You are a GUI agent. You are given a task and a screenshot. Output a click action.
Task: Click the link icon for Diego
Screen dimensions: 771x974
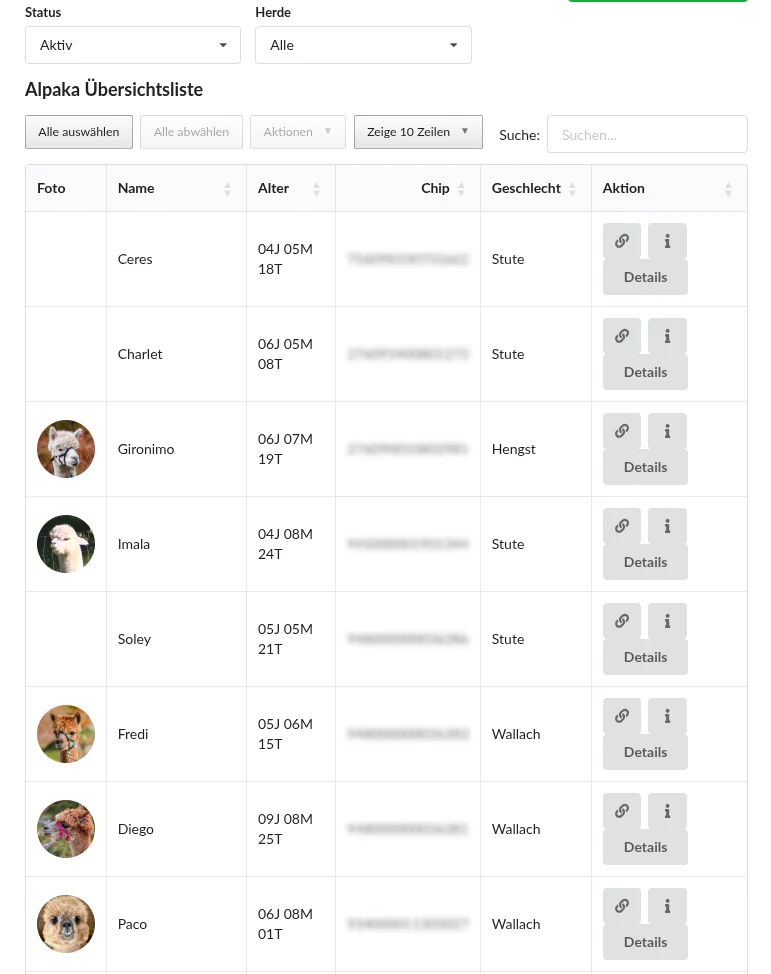tap(621, 811)
